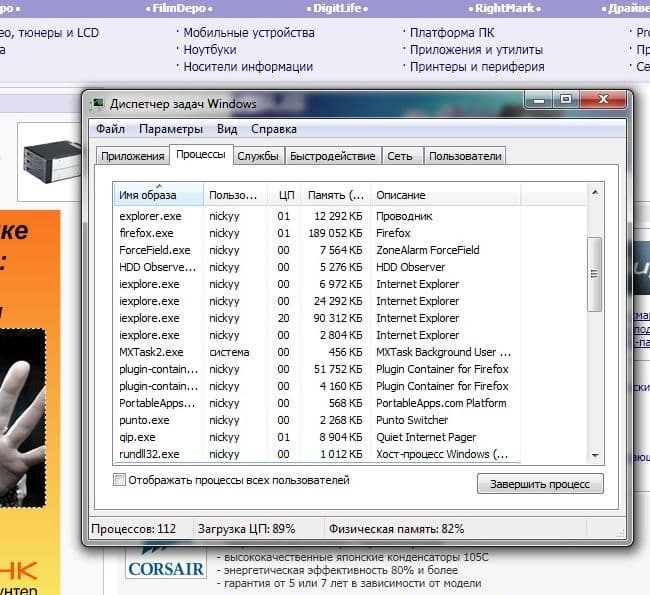This screenshot has height=595, width=650.
Task: Open the Быстродействие tab
Action: point(332,156)
